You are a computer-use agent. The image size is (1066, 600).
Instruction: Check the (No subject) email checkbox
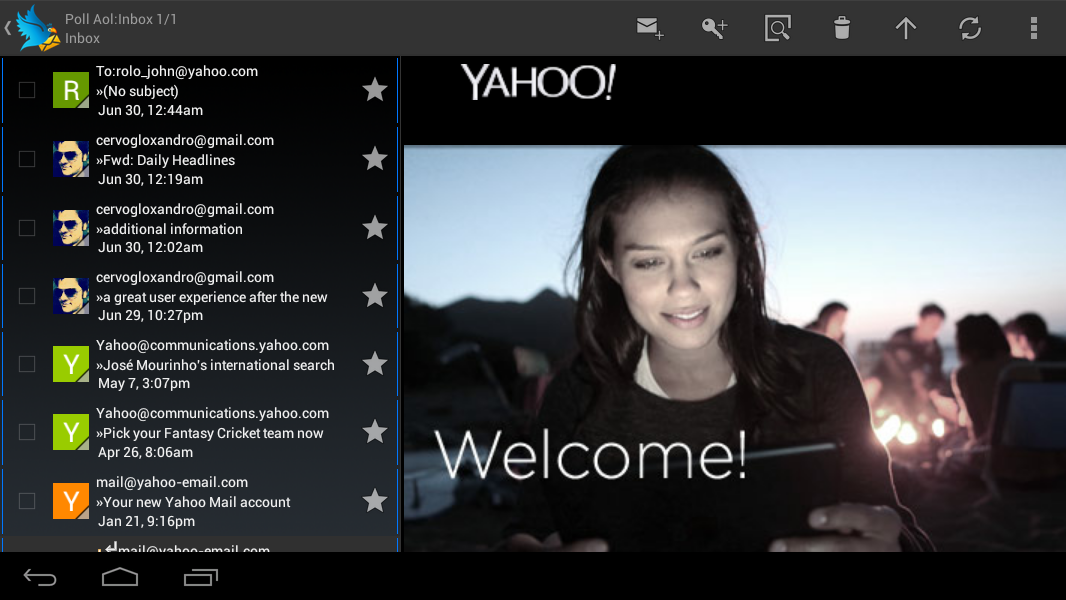(27, 90)
